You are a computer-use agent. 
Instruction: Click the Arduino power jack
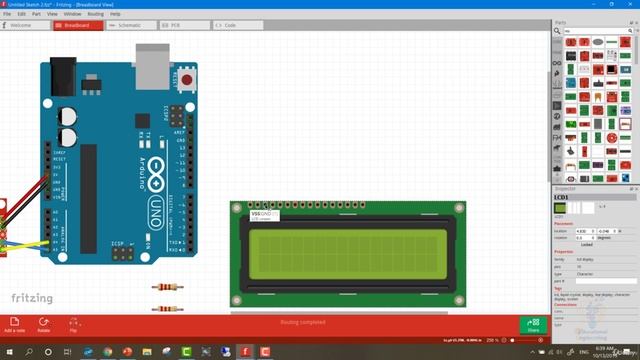(63, 77)
